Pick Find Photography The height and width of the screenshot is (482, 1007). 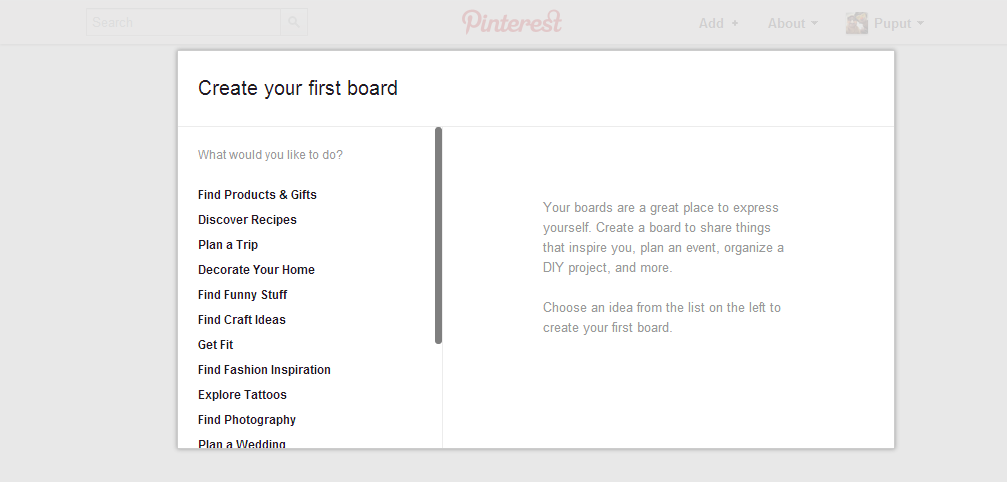(x=247, y=420)
